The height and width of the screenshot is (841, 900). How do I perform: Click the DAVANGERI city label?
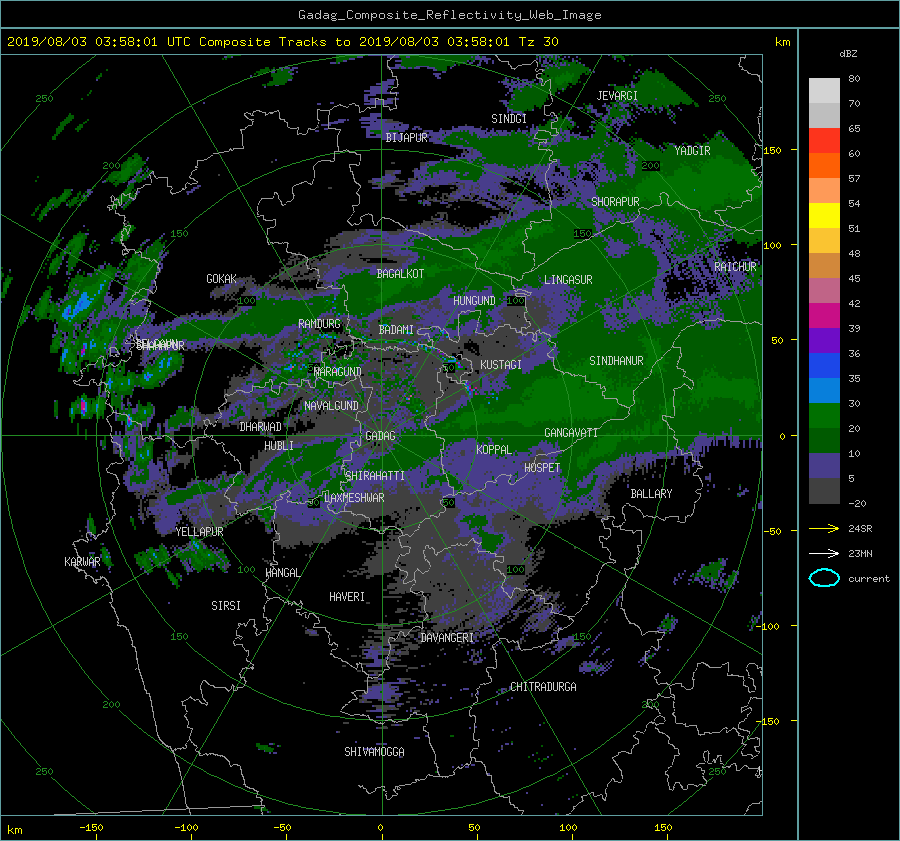[x=447, y=638]
